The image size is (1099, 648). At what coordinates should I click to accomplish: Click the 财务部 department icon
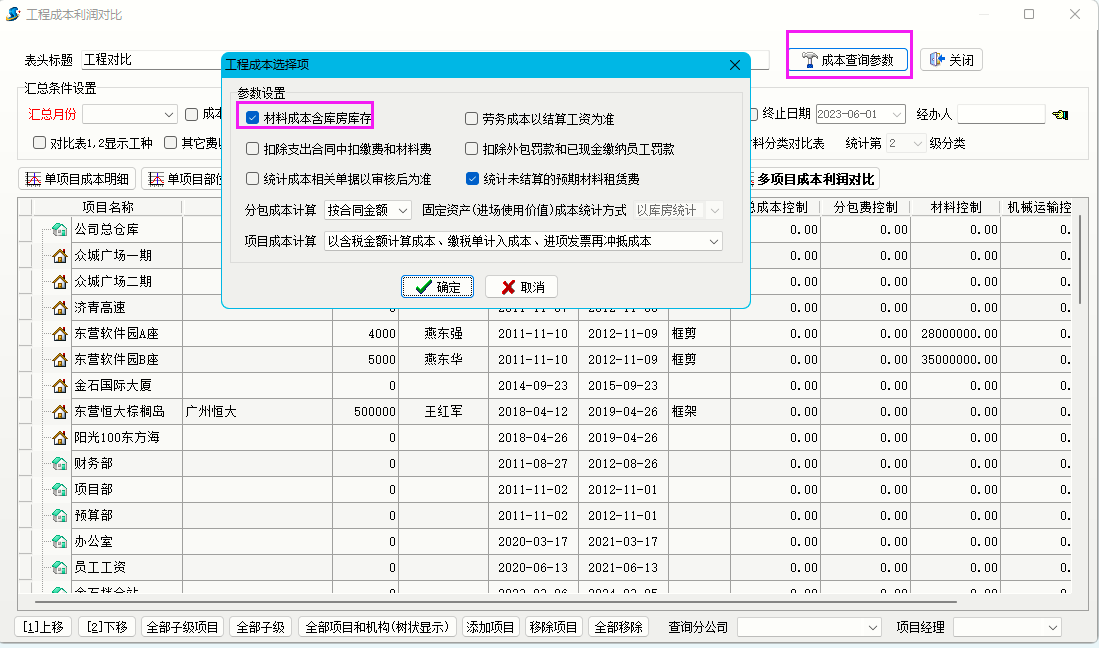tap(60, 464)
